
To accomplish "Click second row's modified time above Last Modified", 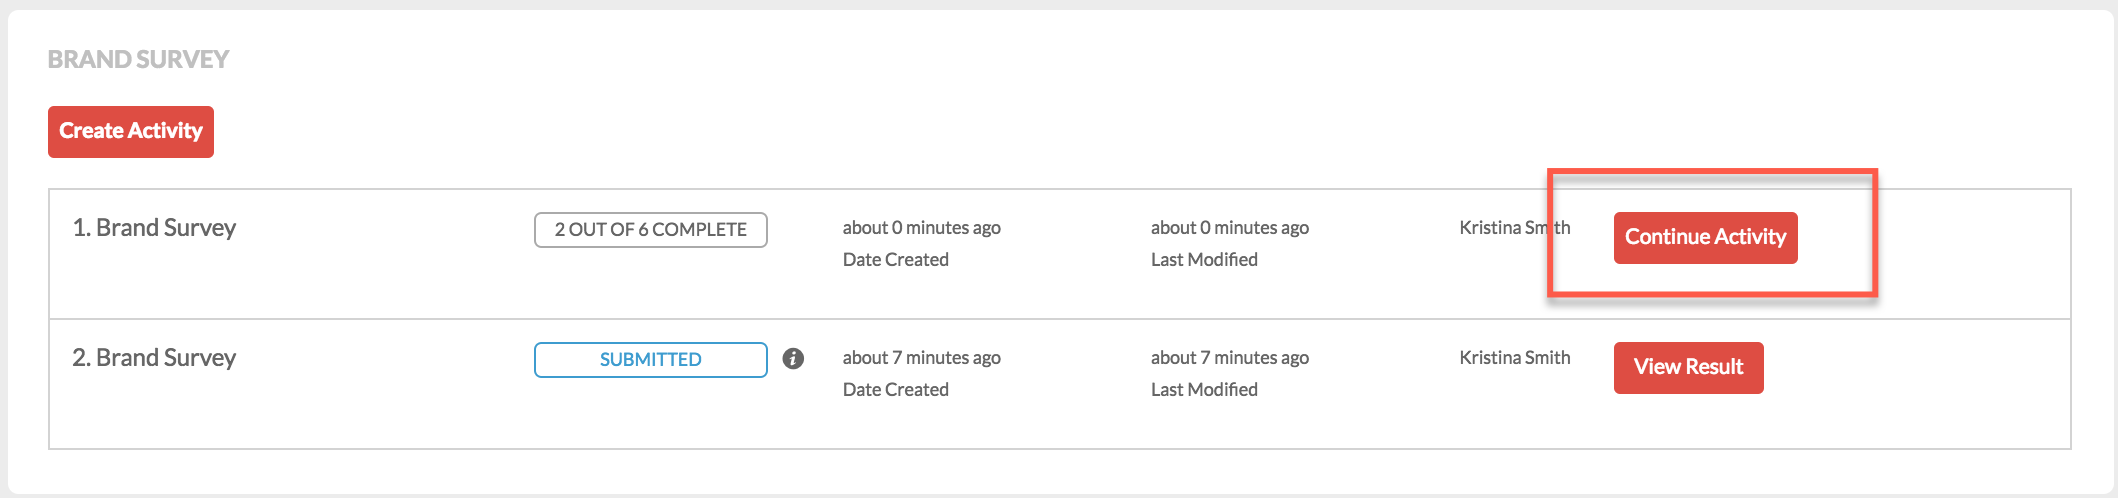I will (x=1229, y=358).
